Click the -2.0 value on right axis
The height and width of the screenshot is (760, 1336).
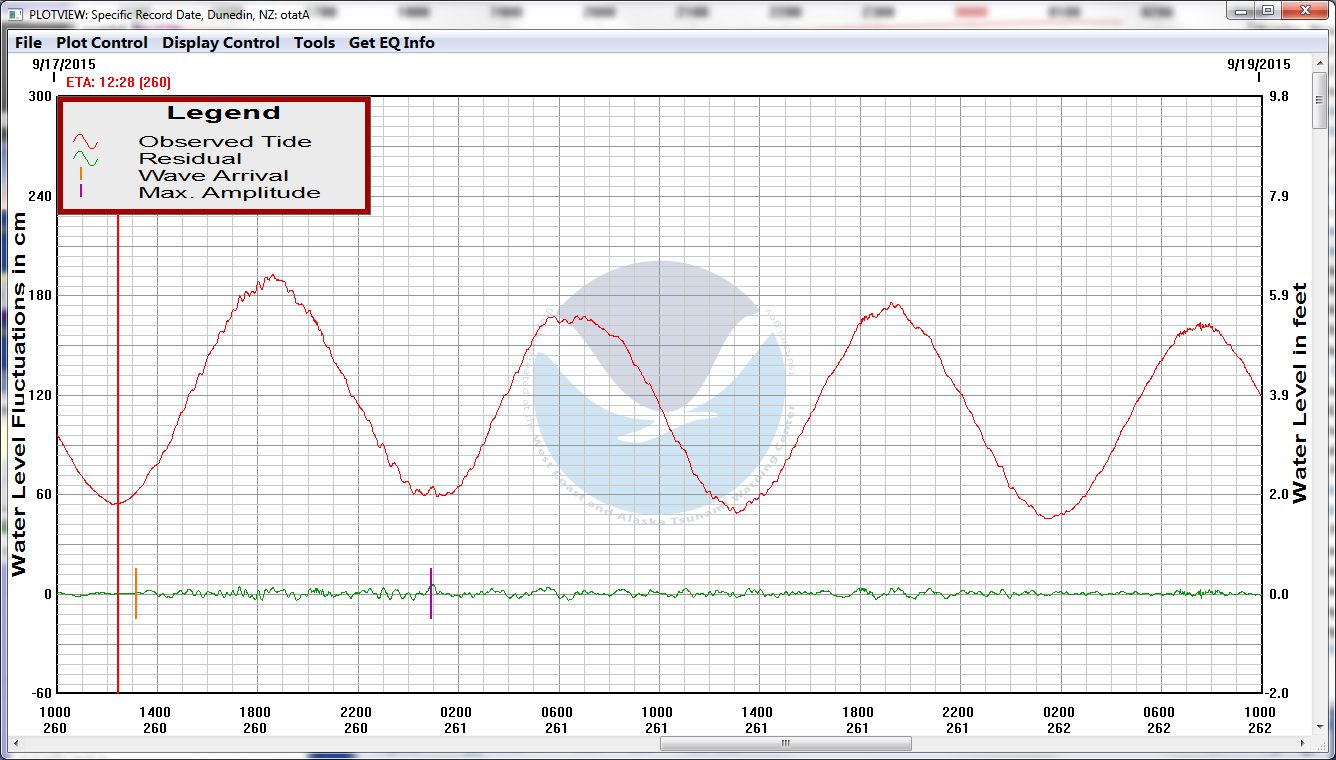tap(1279, 693)
